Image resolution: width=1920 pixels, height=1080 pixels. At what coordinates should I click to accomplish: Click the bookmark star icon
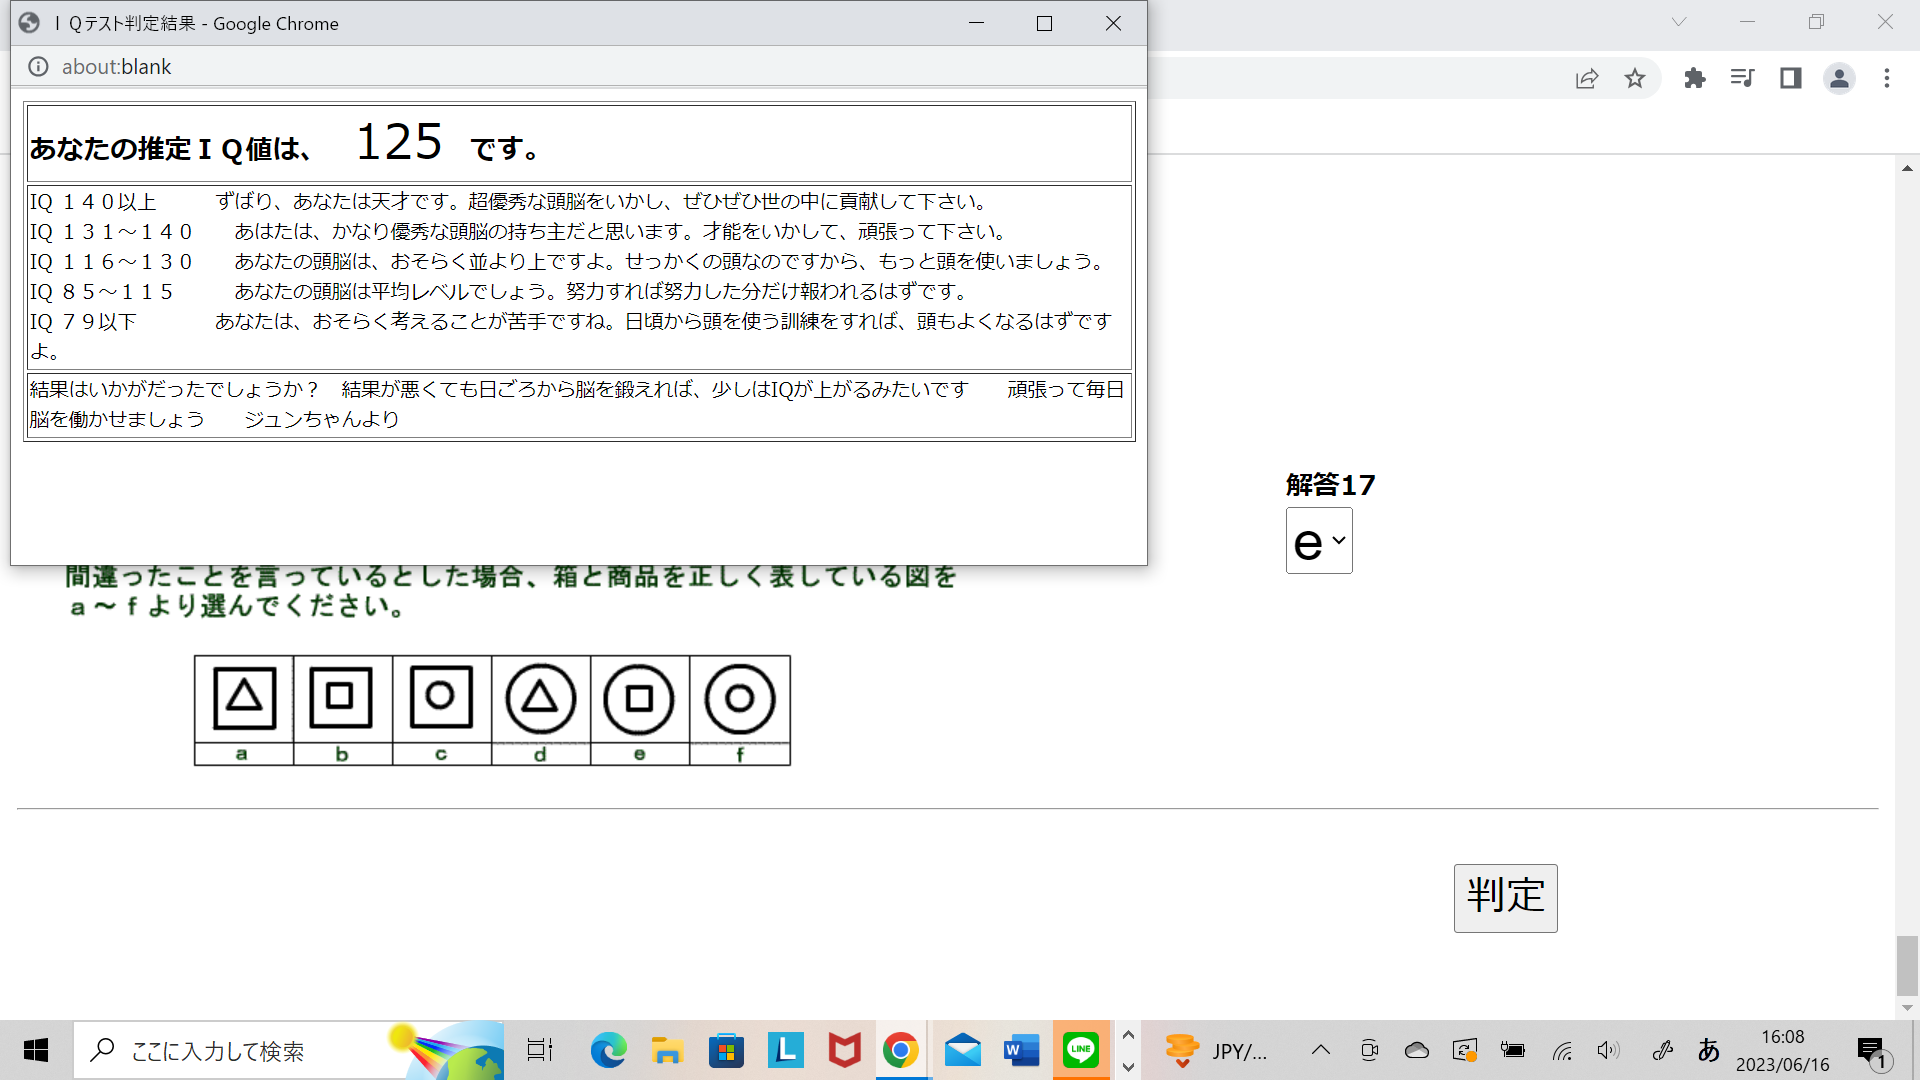(x=1634, y=78)
